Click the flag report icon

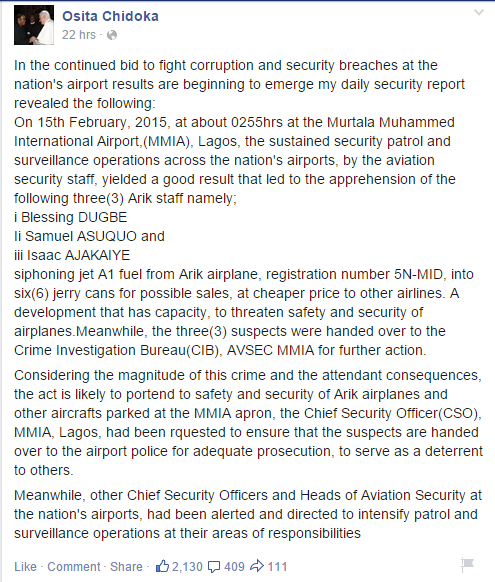(467, 565)
